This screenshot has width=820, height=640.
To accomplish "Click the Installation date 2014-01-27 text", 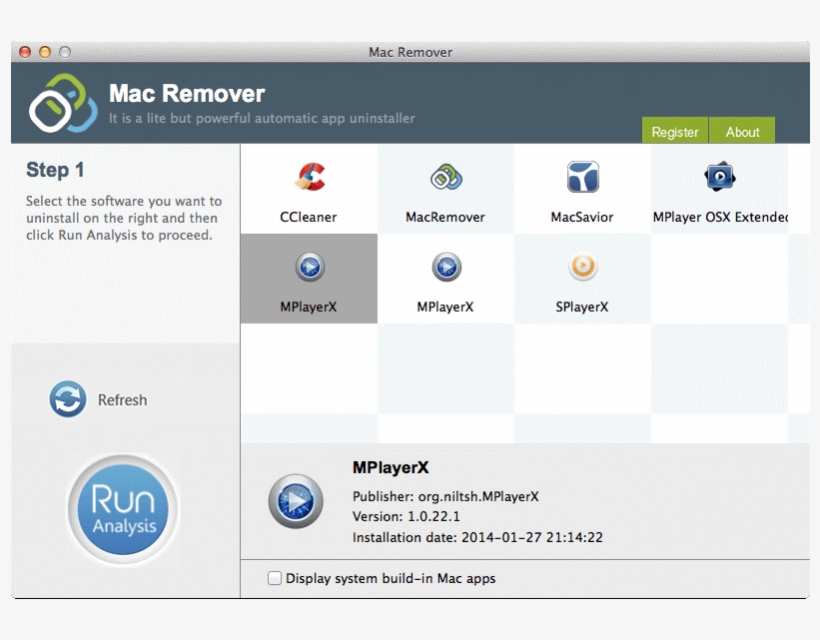I will click(x=477, y=538).
